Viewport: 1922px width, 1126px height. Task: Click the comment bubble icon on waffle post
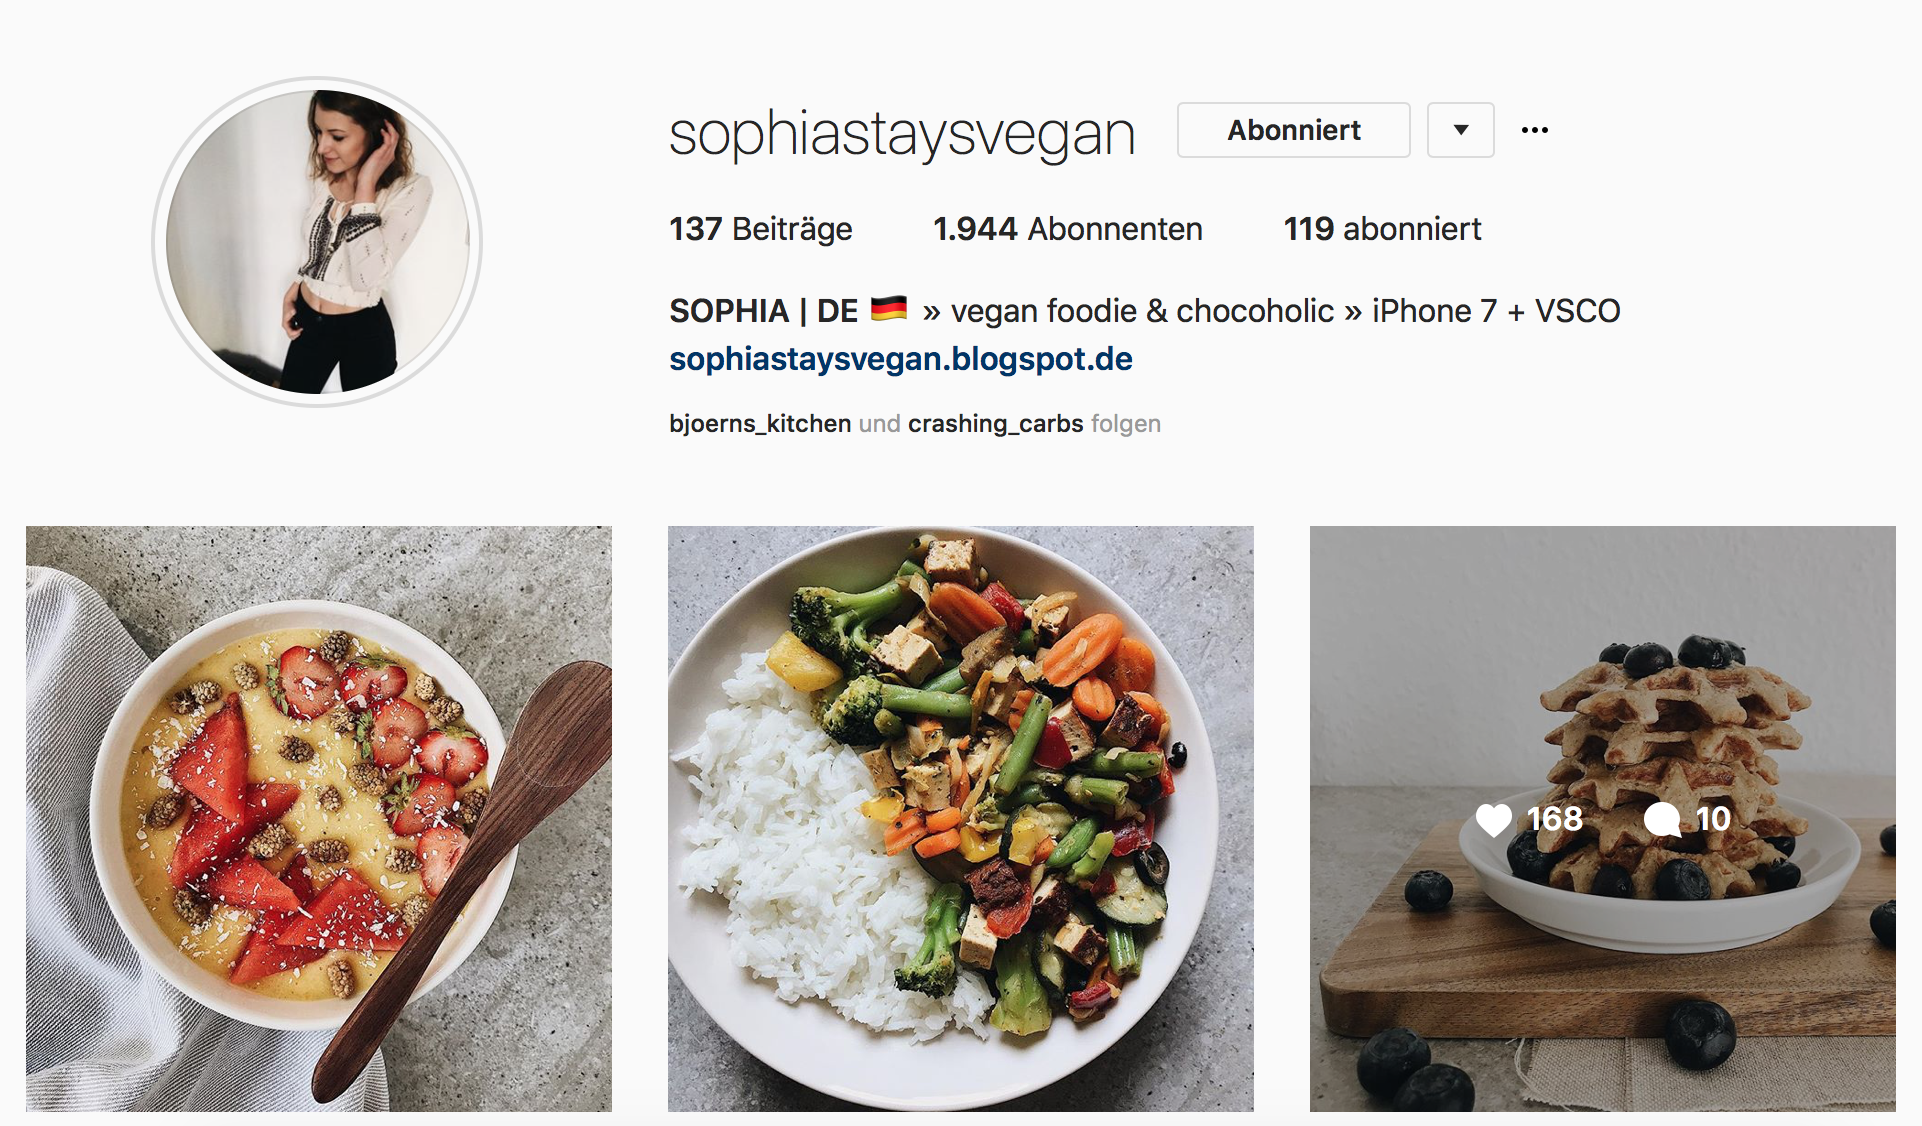pos(1662,819)
